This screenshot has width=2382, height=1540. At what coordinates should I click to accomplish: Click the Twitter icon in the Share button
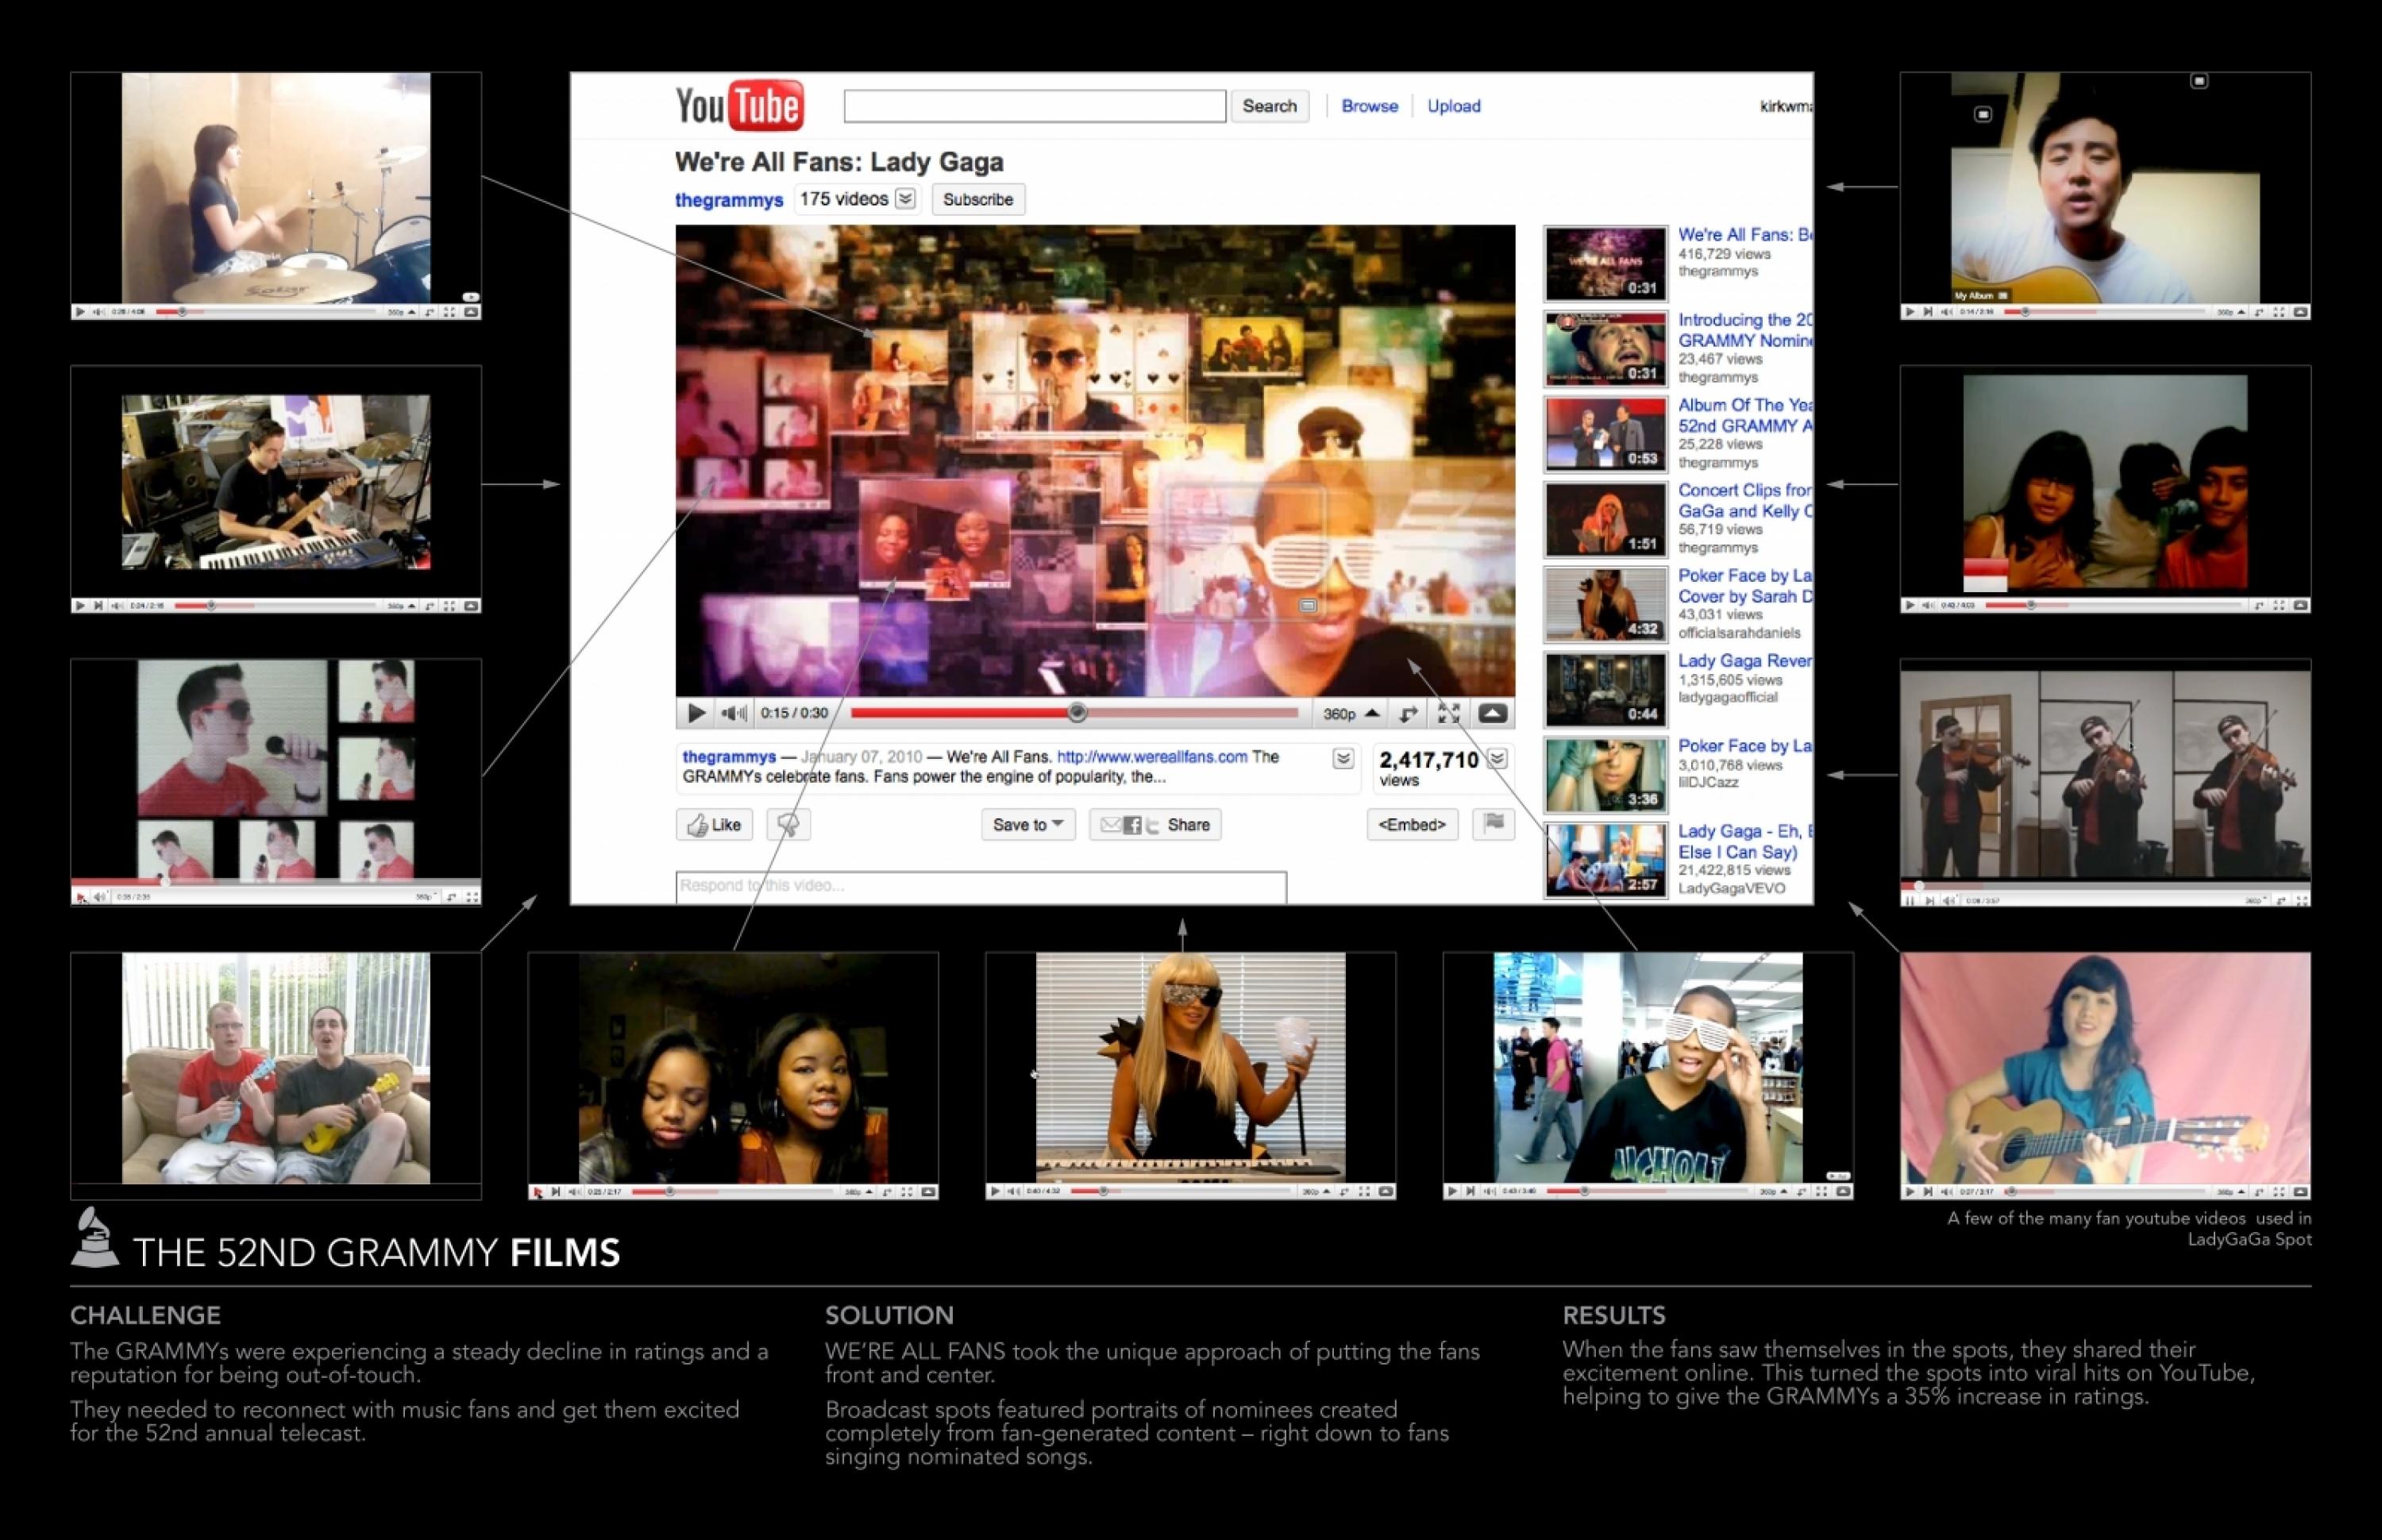[1152, 825]
